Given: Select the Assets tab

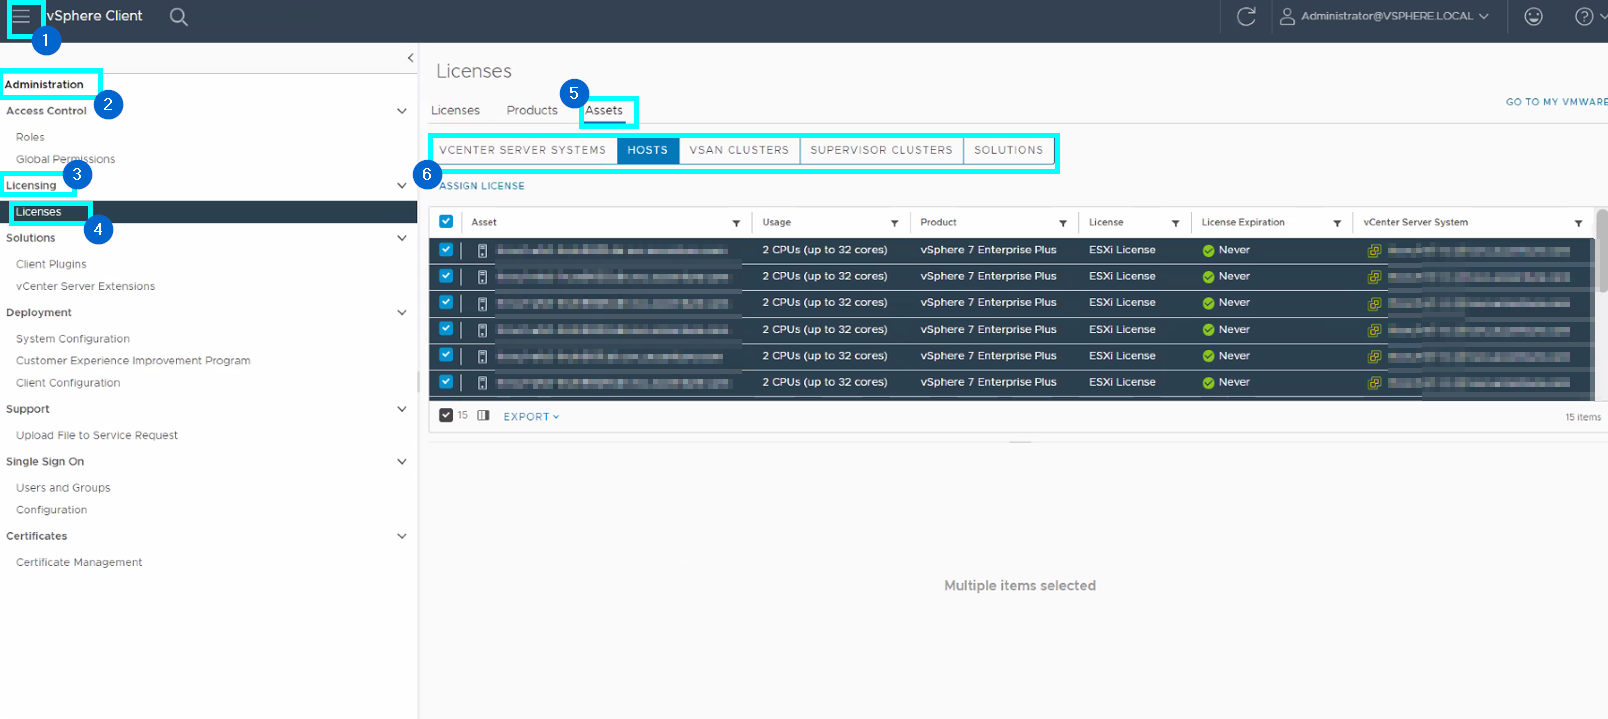Looking at the screenshot, I should tap(604, 110).
